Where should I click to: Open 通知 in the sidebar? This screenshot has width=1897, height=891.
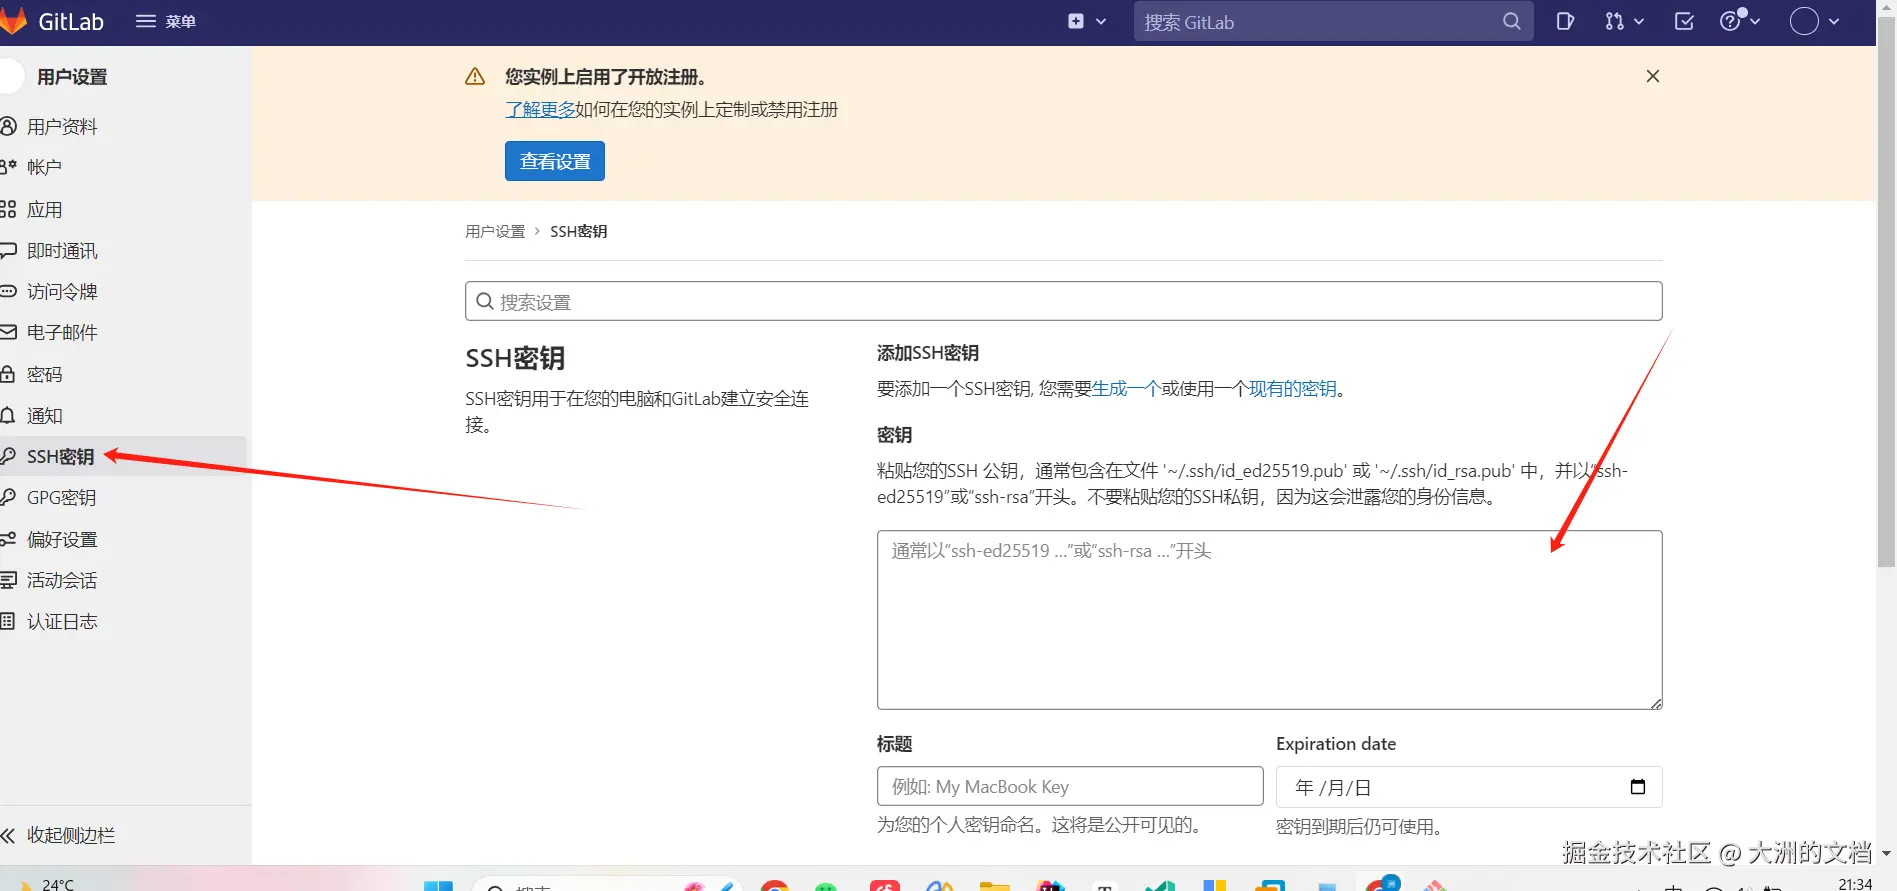click(x=123, y=415)
